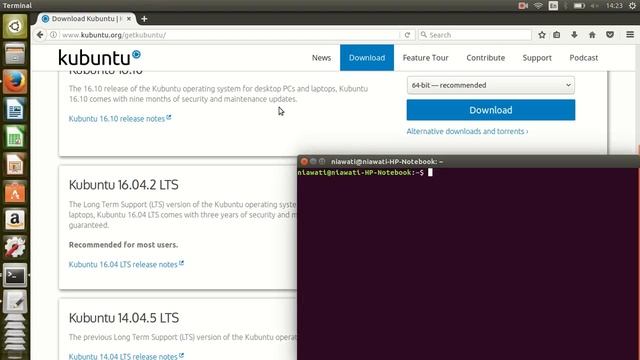The height and width of the screenshot is (360, 640).
Task: Open the Files manager from the launcher
Action: pyautogui.click(x=15, y=54)
